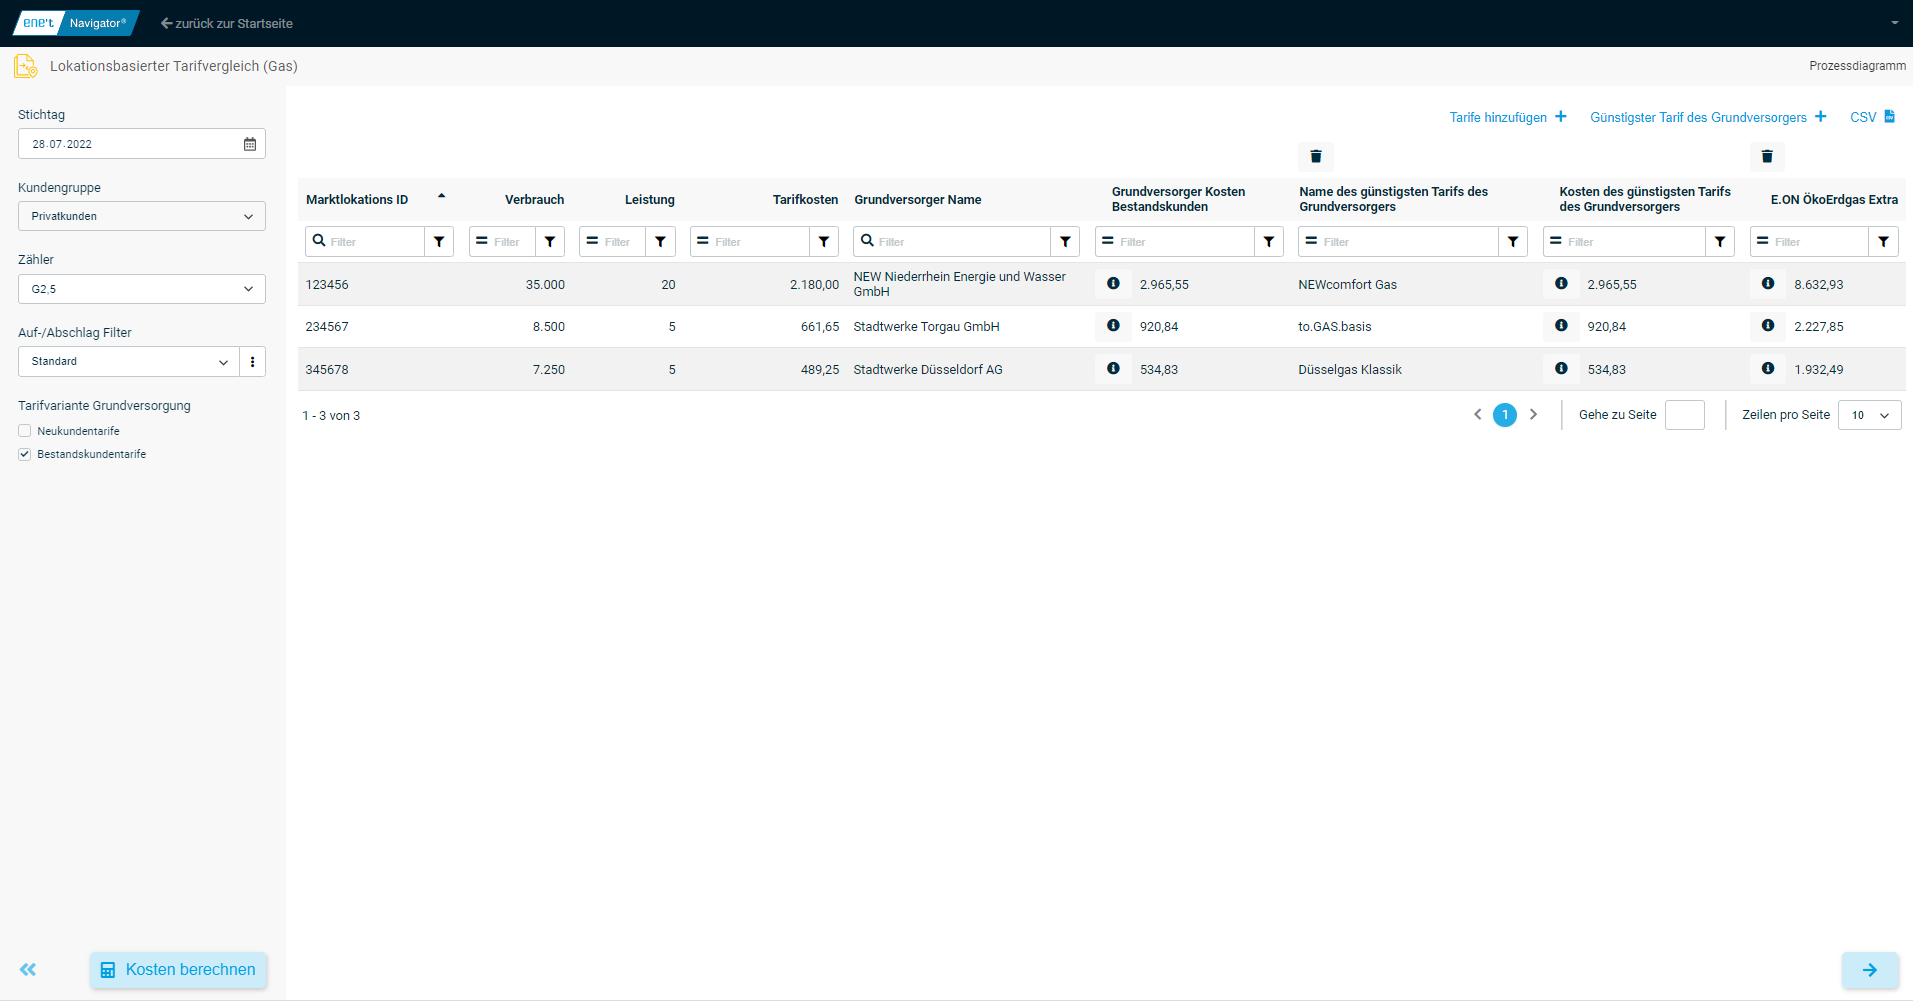Screen dimensions: 1913x1001
Task: Click filter funnel for Tarifkosten column
Action: coord(824,241)
